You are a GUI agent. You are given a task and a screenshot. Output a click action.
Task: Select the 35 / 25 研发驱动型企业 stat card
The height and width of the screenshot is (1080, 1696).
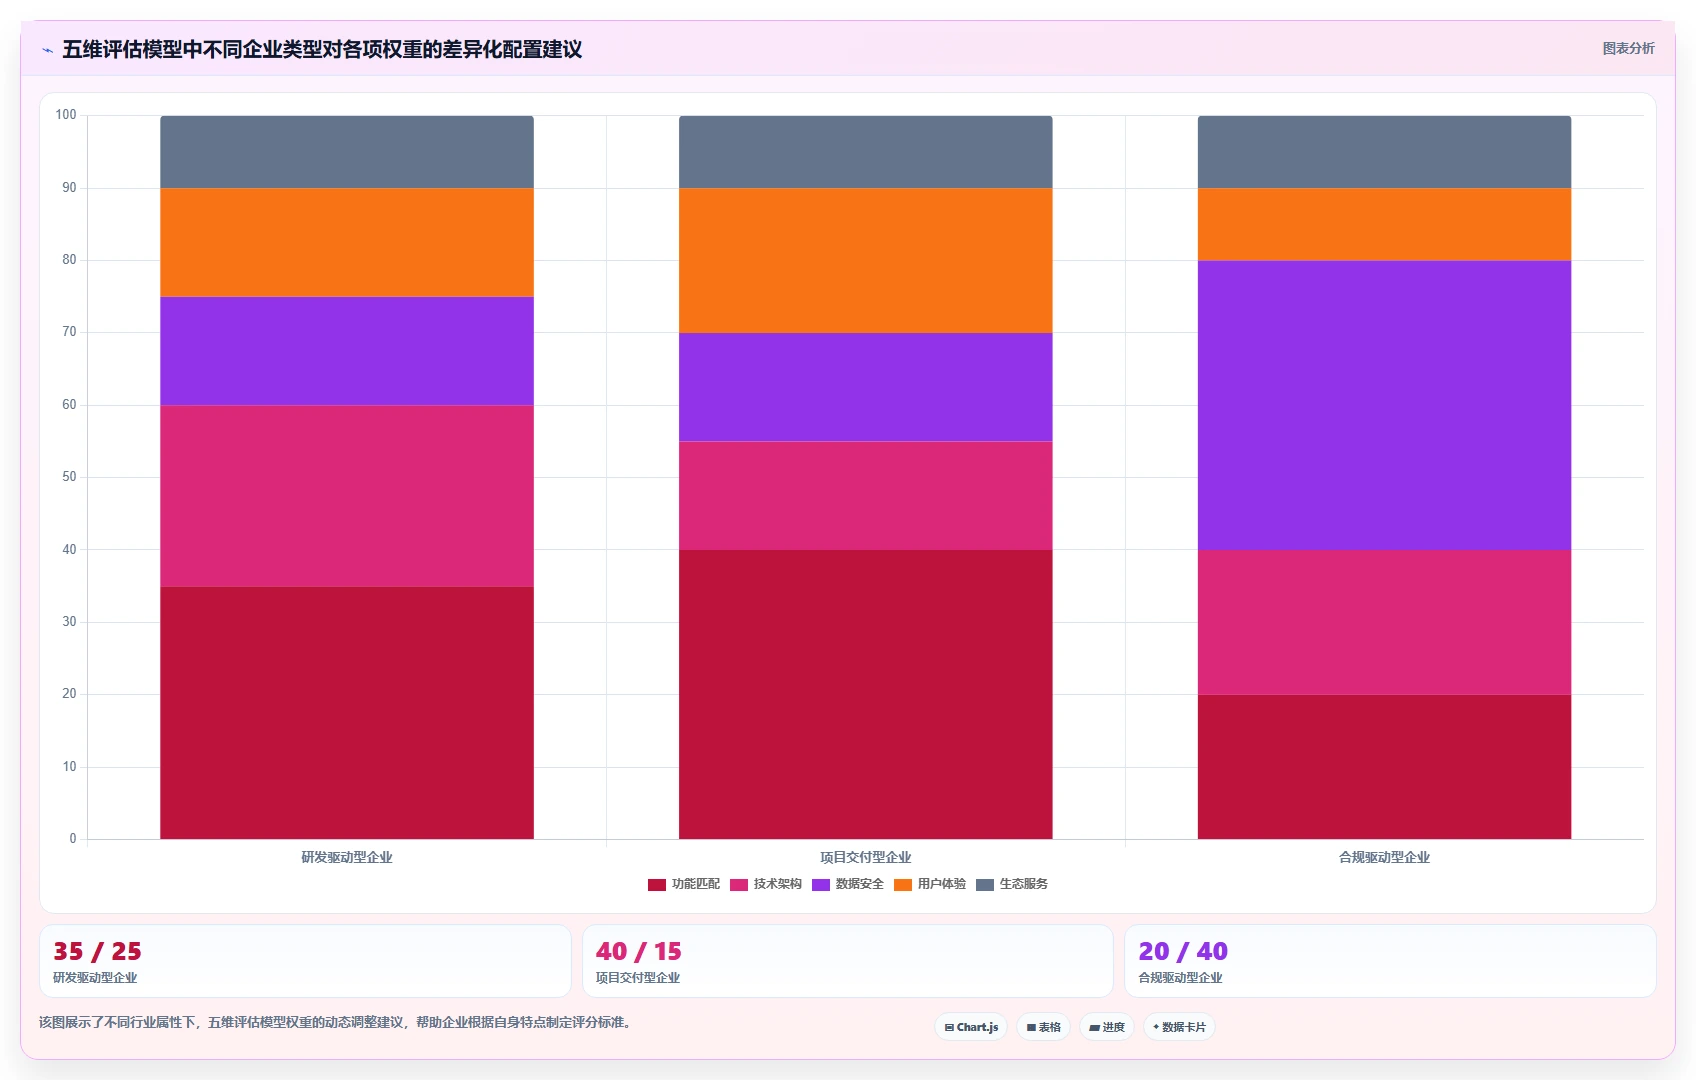[x=305, y=961]
